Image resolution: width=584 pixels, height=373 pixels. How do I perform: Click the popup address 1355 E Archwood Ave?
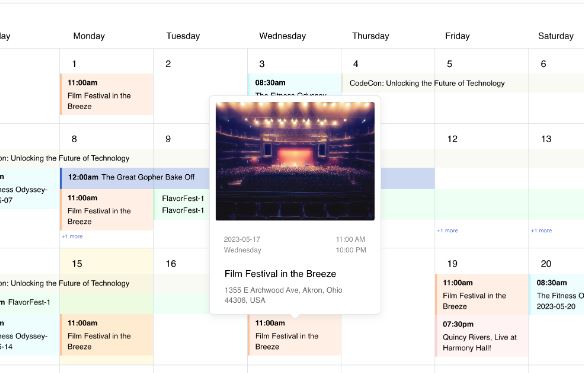283,295
